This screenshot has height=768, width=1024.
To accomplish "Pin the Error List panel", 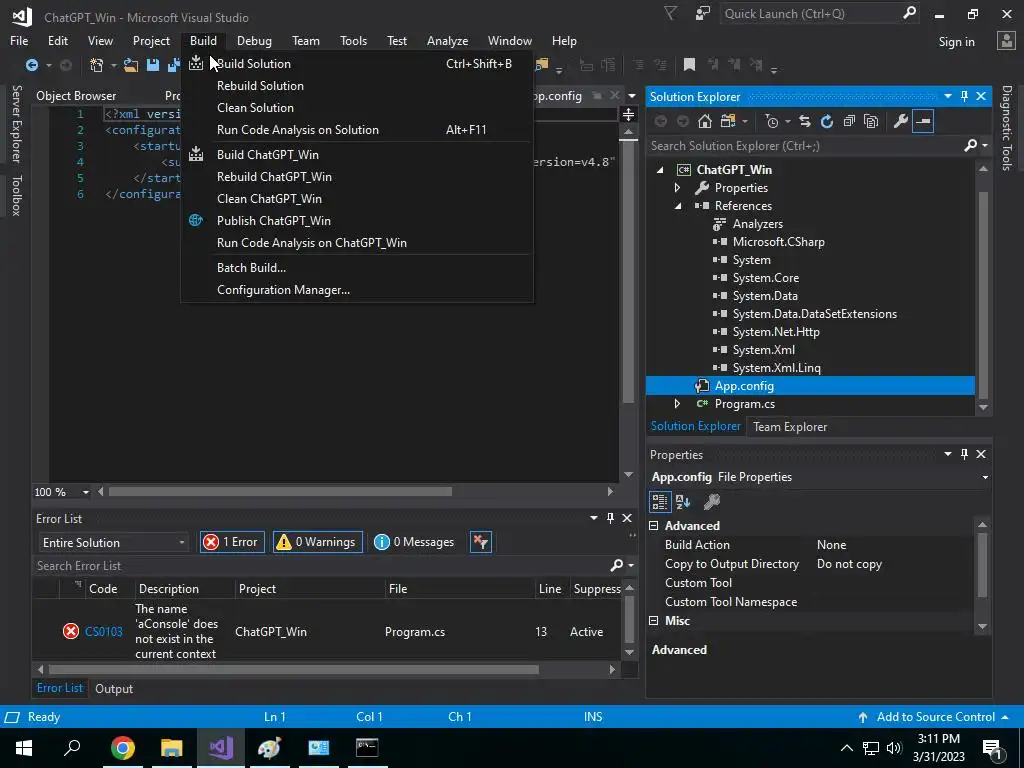I will click(610, 518).
